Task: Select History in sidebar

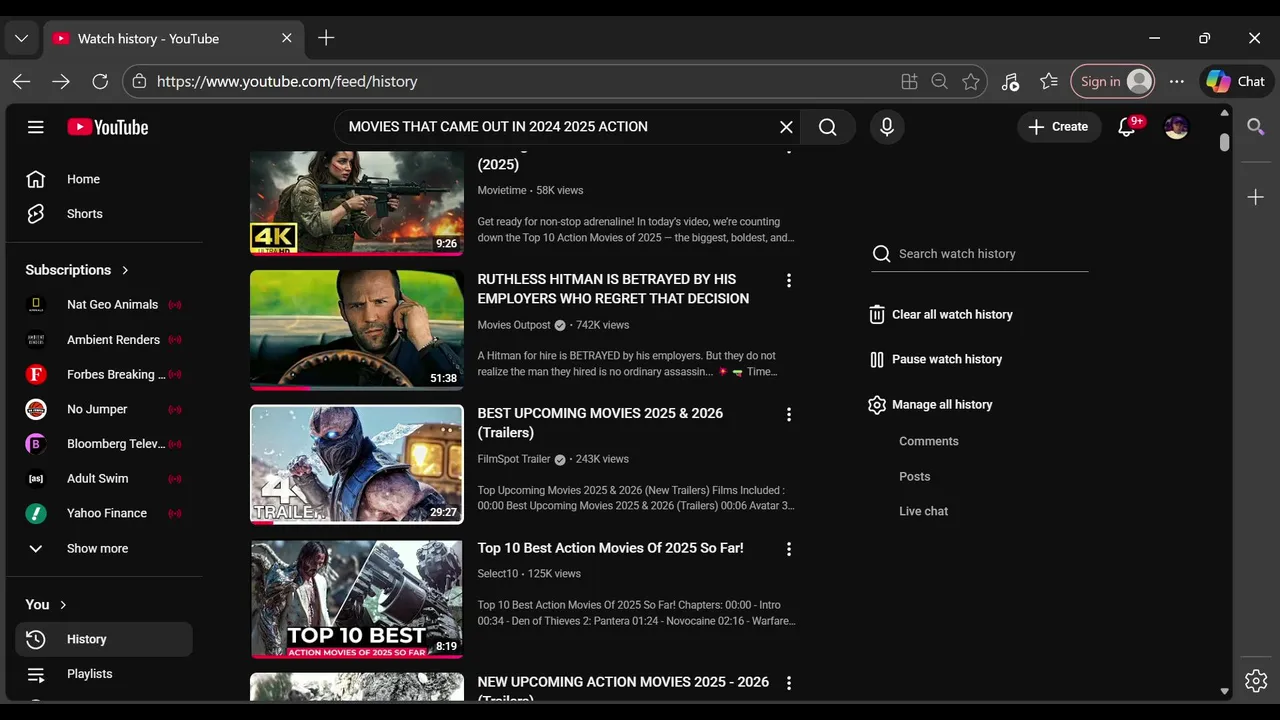Action: 104,639
